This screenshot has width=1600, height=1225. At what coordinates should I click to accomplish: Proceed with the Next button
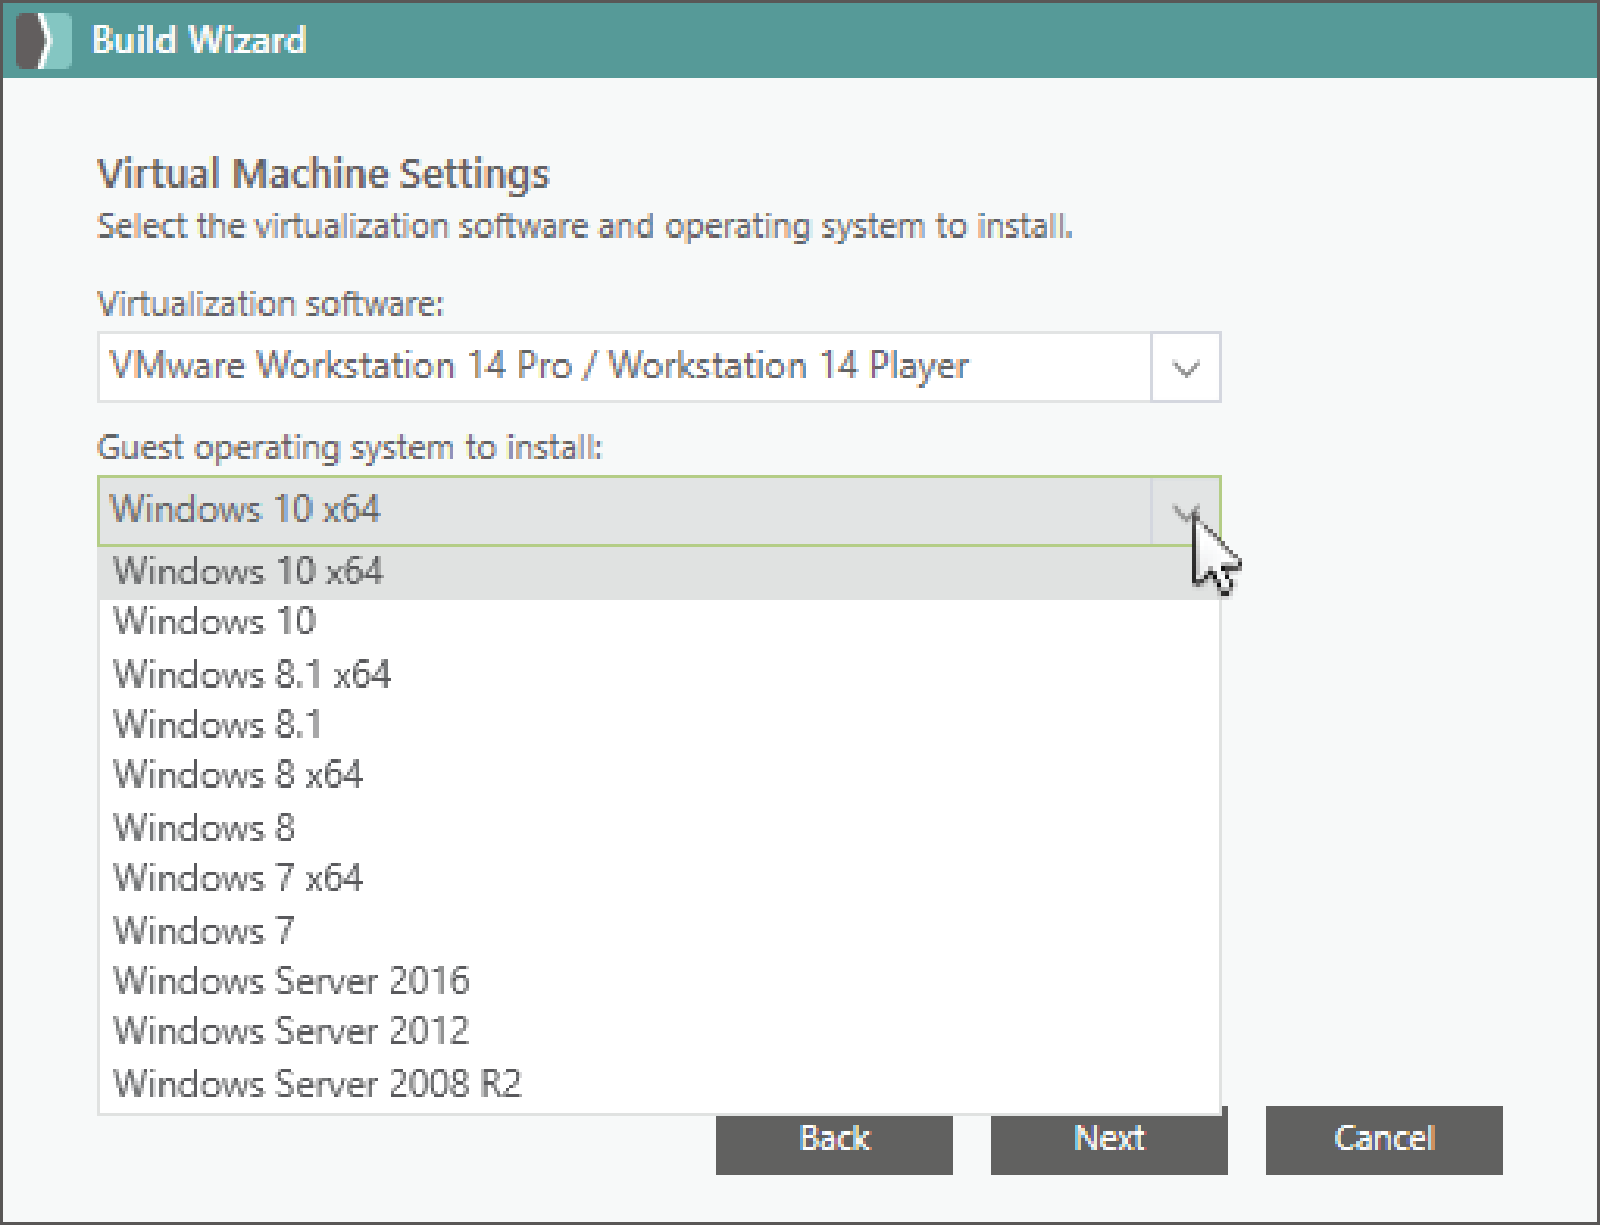[1109, 1139]
